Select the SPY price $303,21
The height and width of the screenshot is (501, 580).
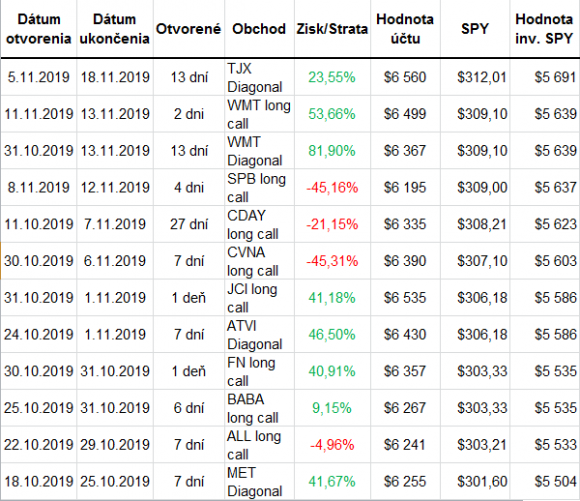(x=482, y=445)
